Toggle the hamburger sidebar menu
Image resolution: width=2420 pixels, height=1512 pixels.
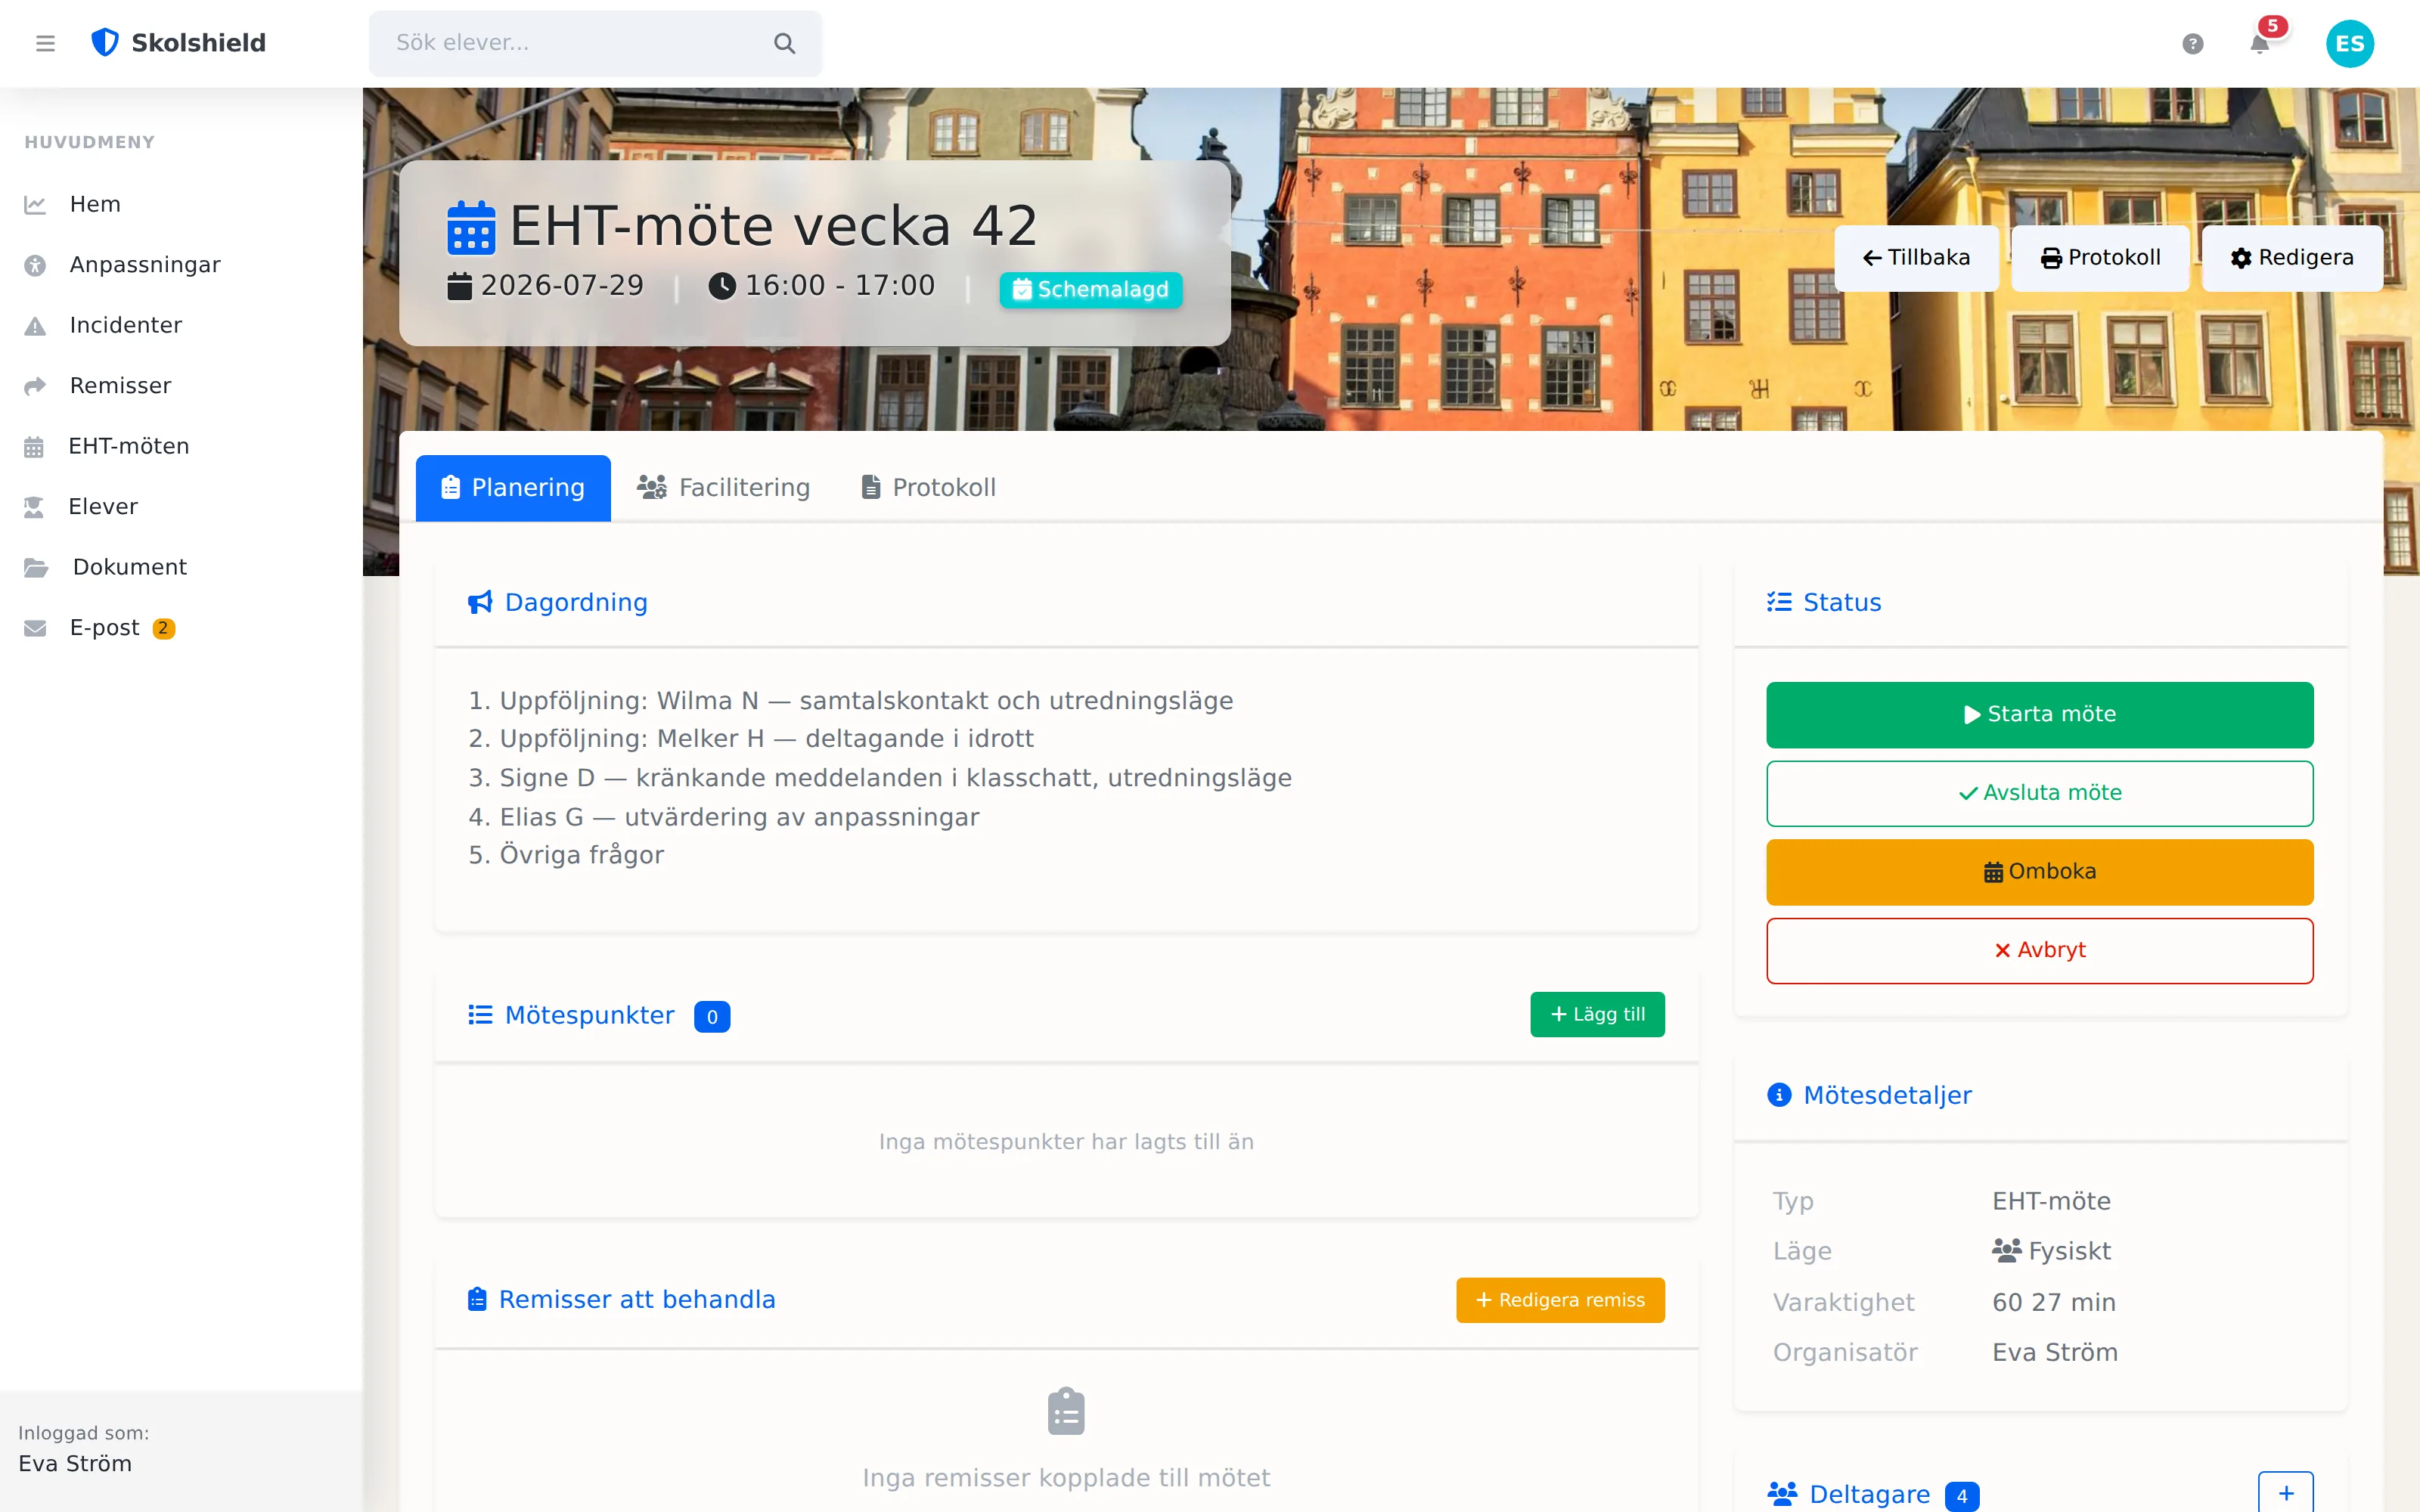45,43
